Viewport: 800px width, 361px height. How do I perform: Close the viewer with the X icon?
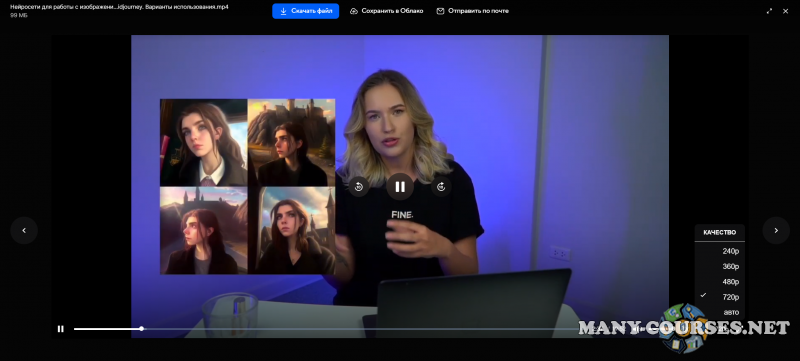coord(785,11)
